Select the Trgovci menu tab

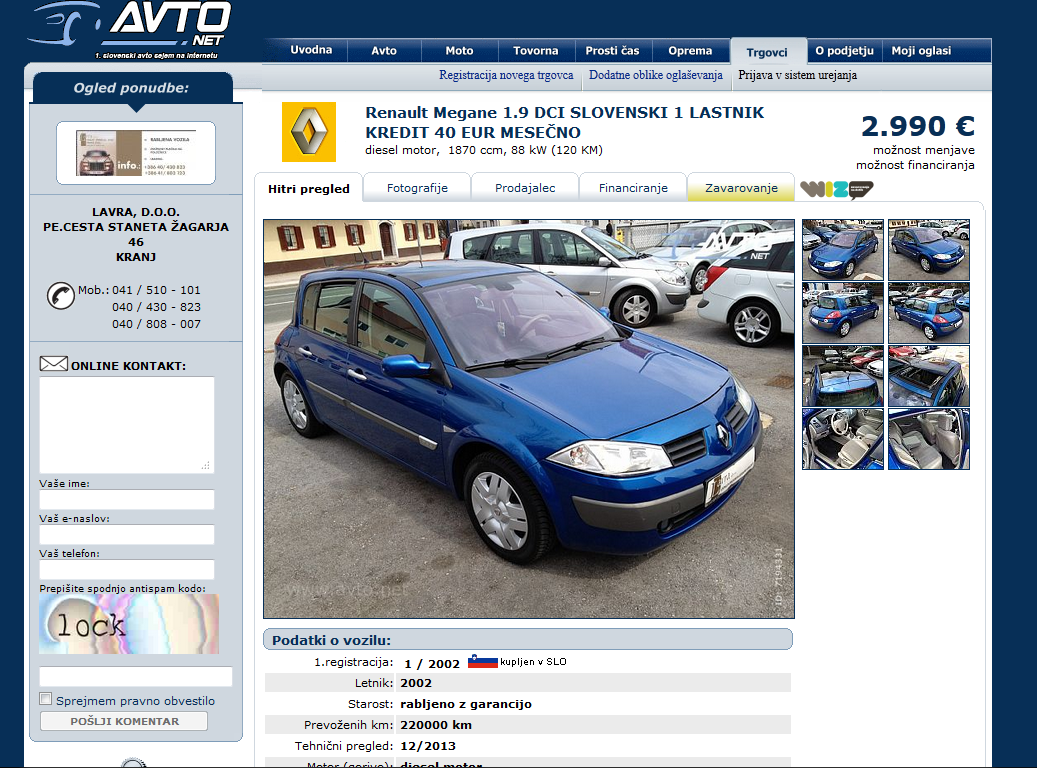(x=767, y=52)
